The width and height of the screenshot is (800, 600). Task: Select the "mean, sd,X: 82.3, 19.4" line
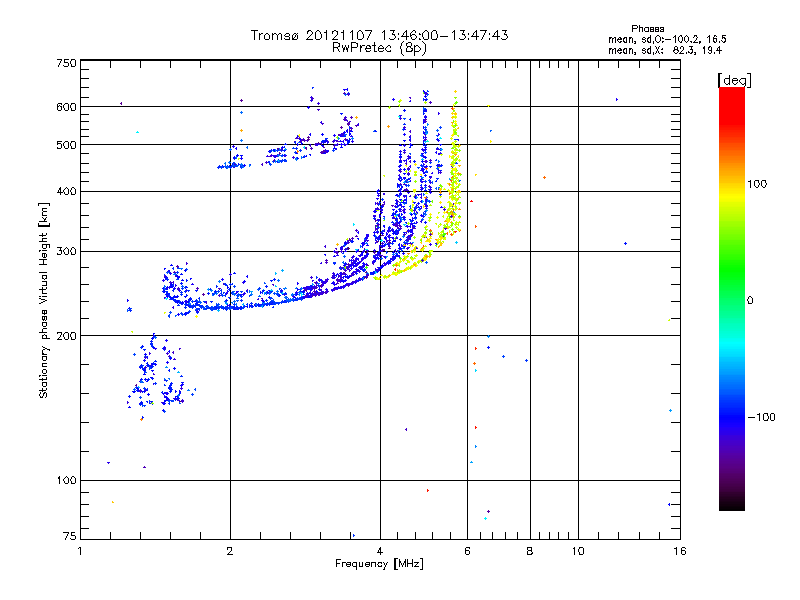tap(665, 50)
